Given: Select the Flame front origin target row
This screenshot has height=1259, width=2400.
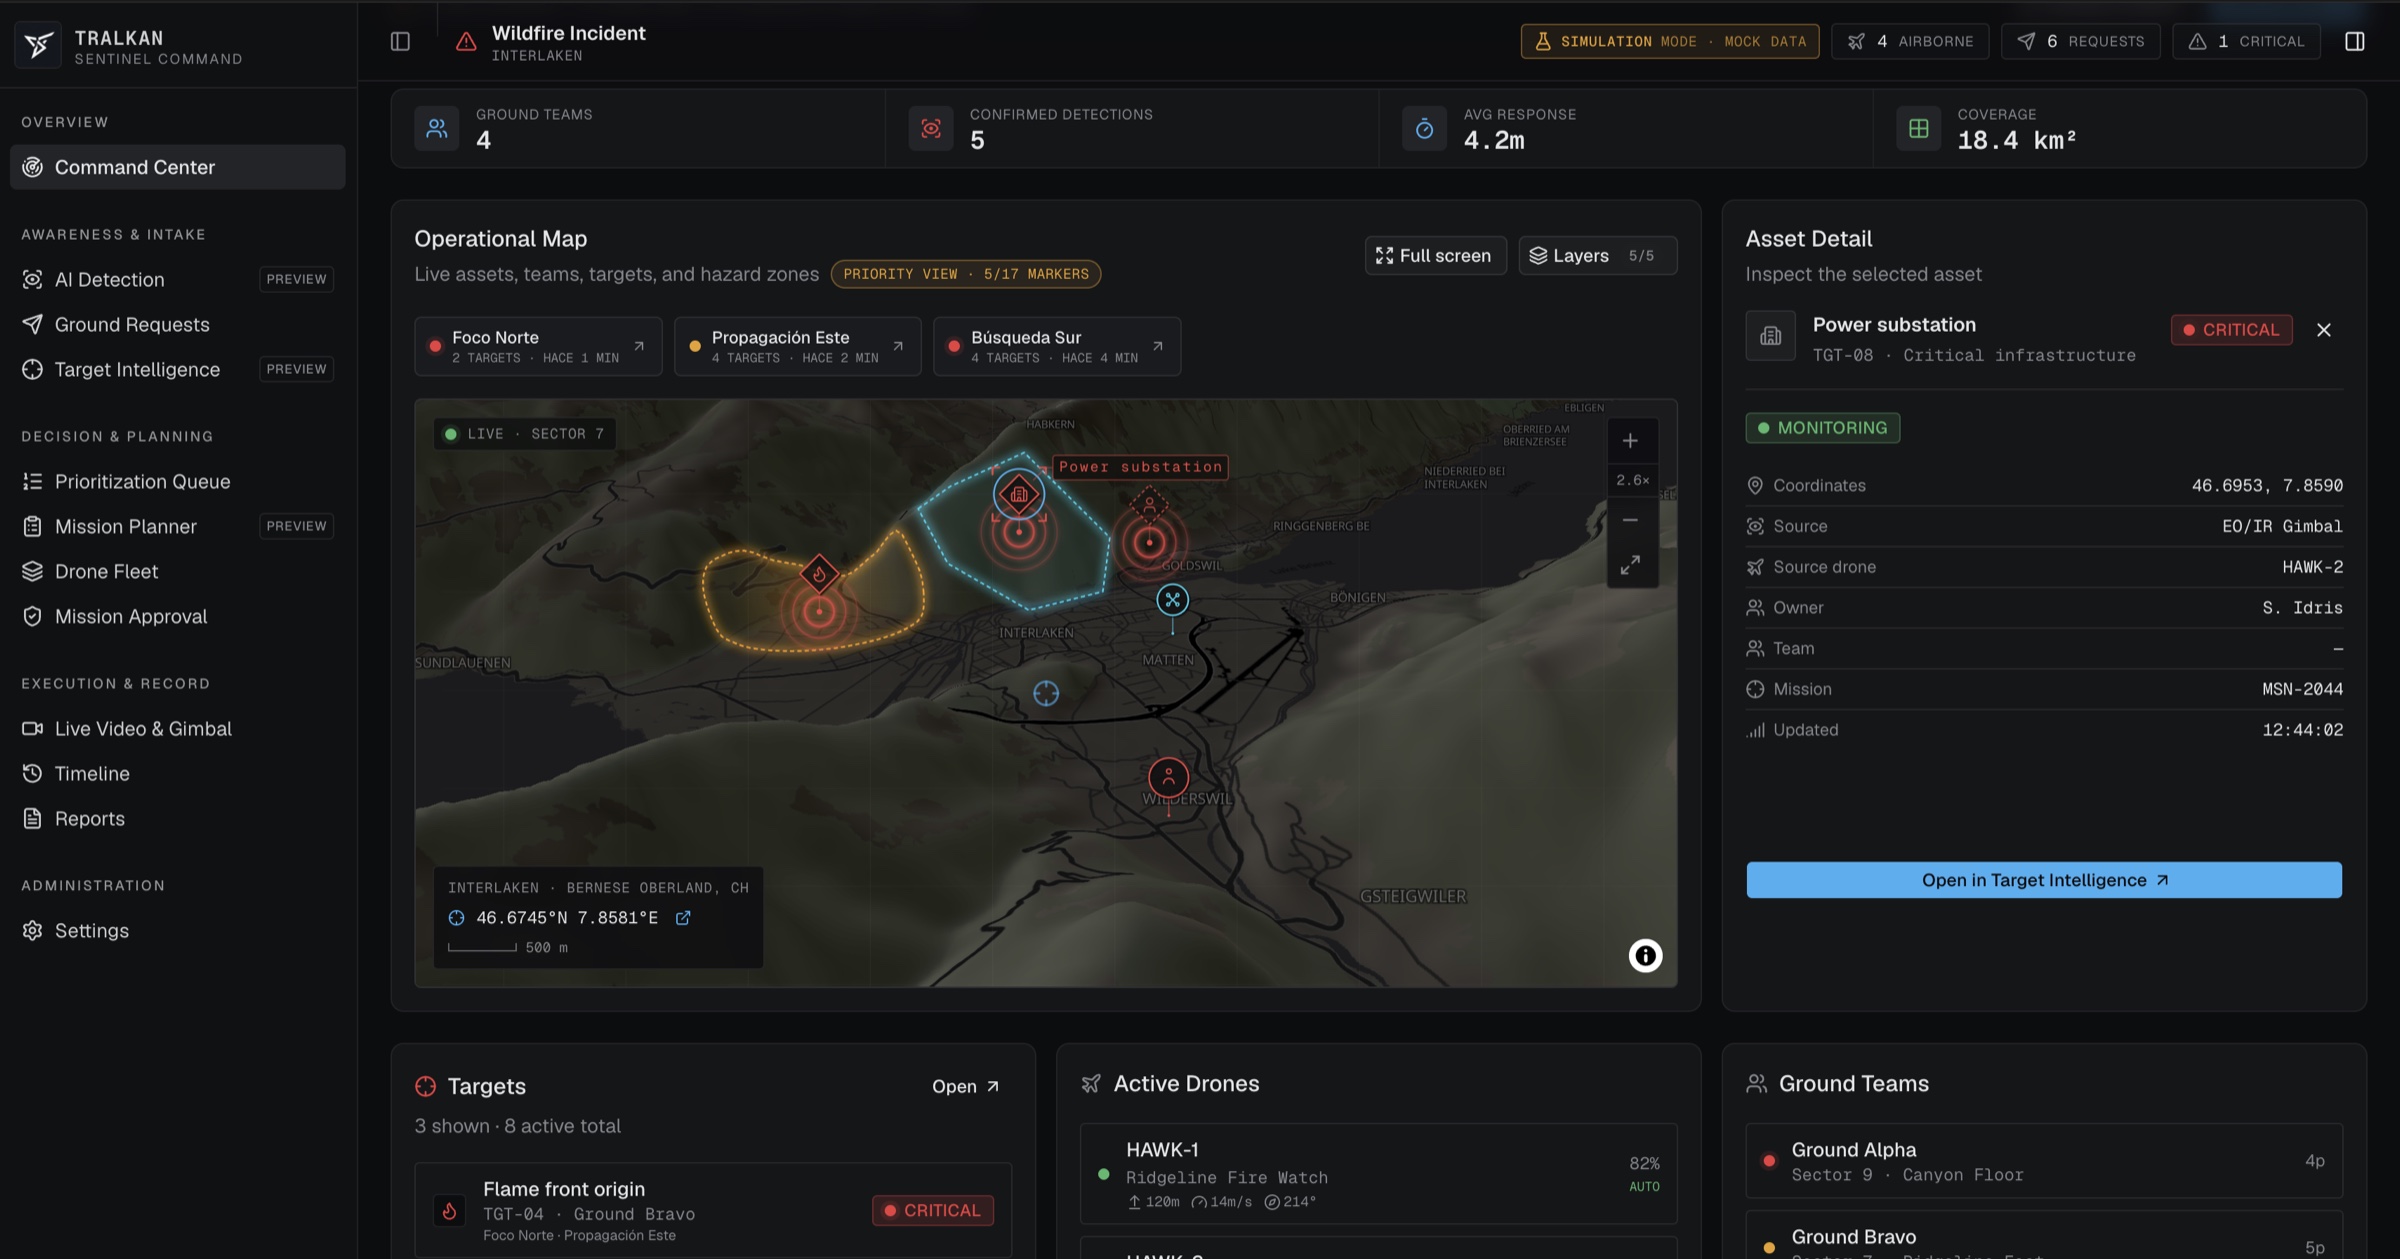Looking at the screenshot, I should coord(713,1210).
